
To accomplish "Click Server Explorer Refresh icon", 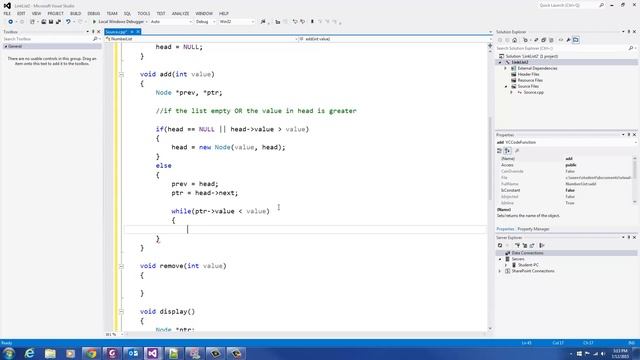I will (x=500, y=245).
